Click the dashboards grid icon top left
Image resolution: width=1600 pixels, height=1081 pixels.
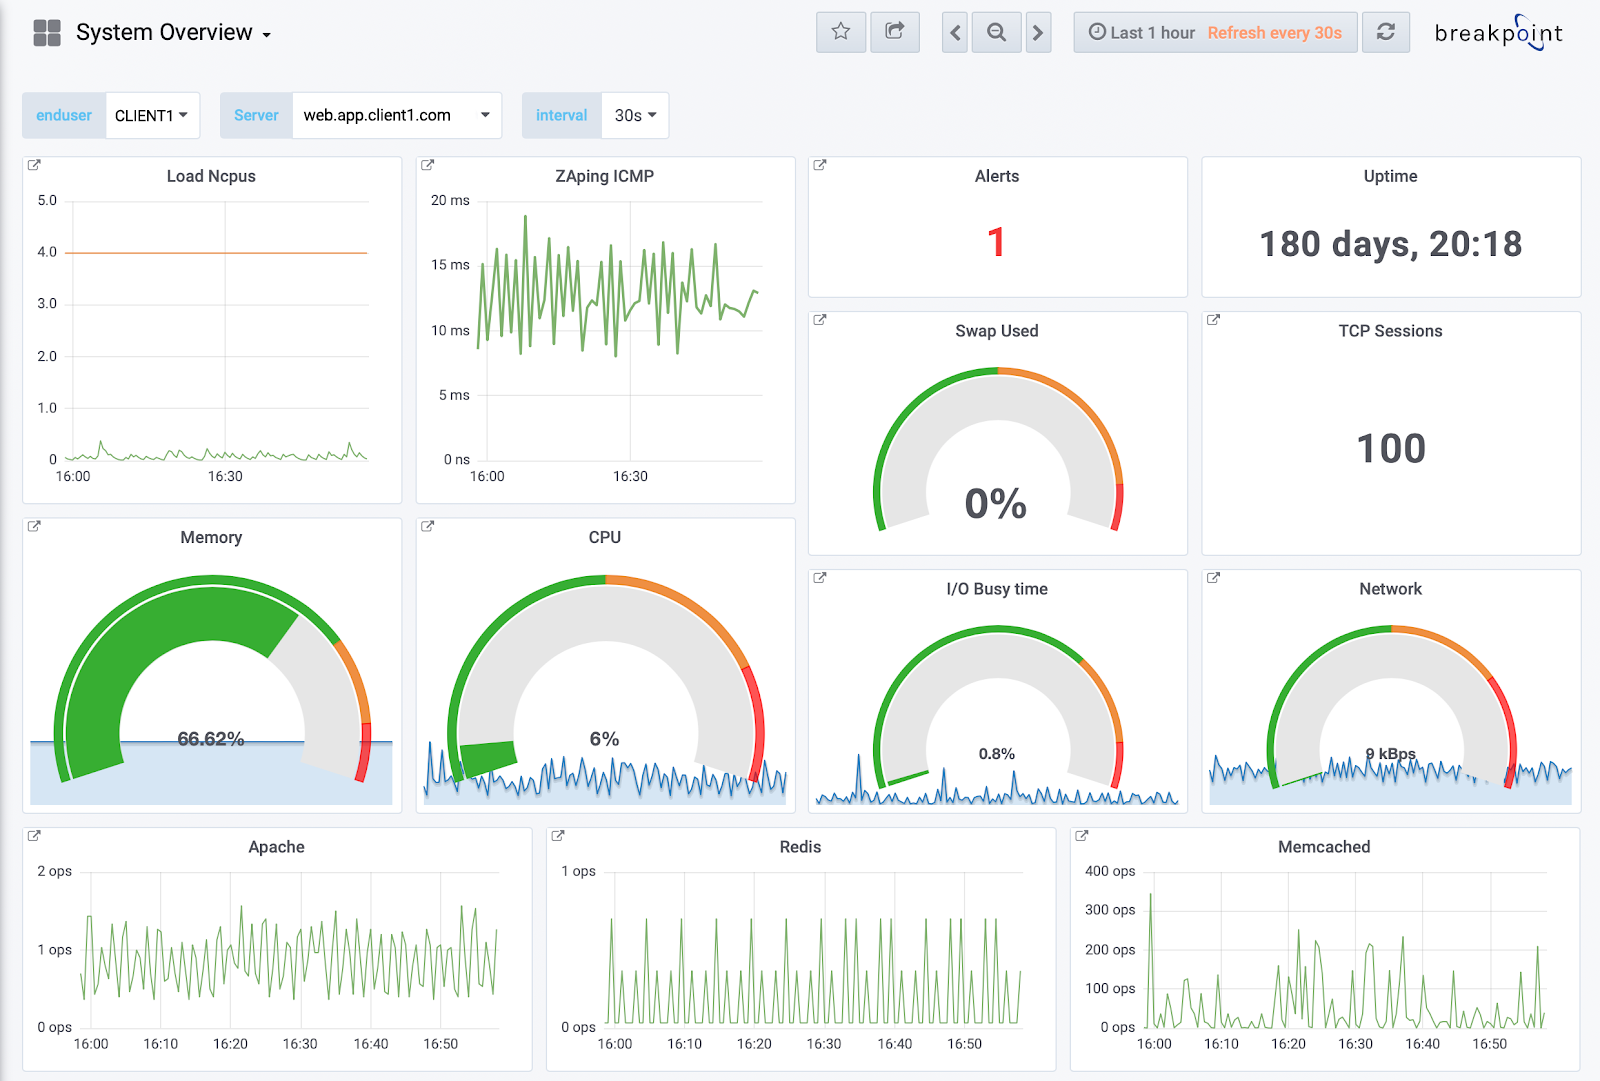[45, 31]
